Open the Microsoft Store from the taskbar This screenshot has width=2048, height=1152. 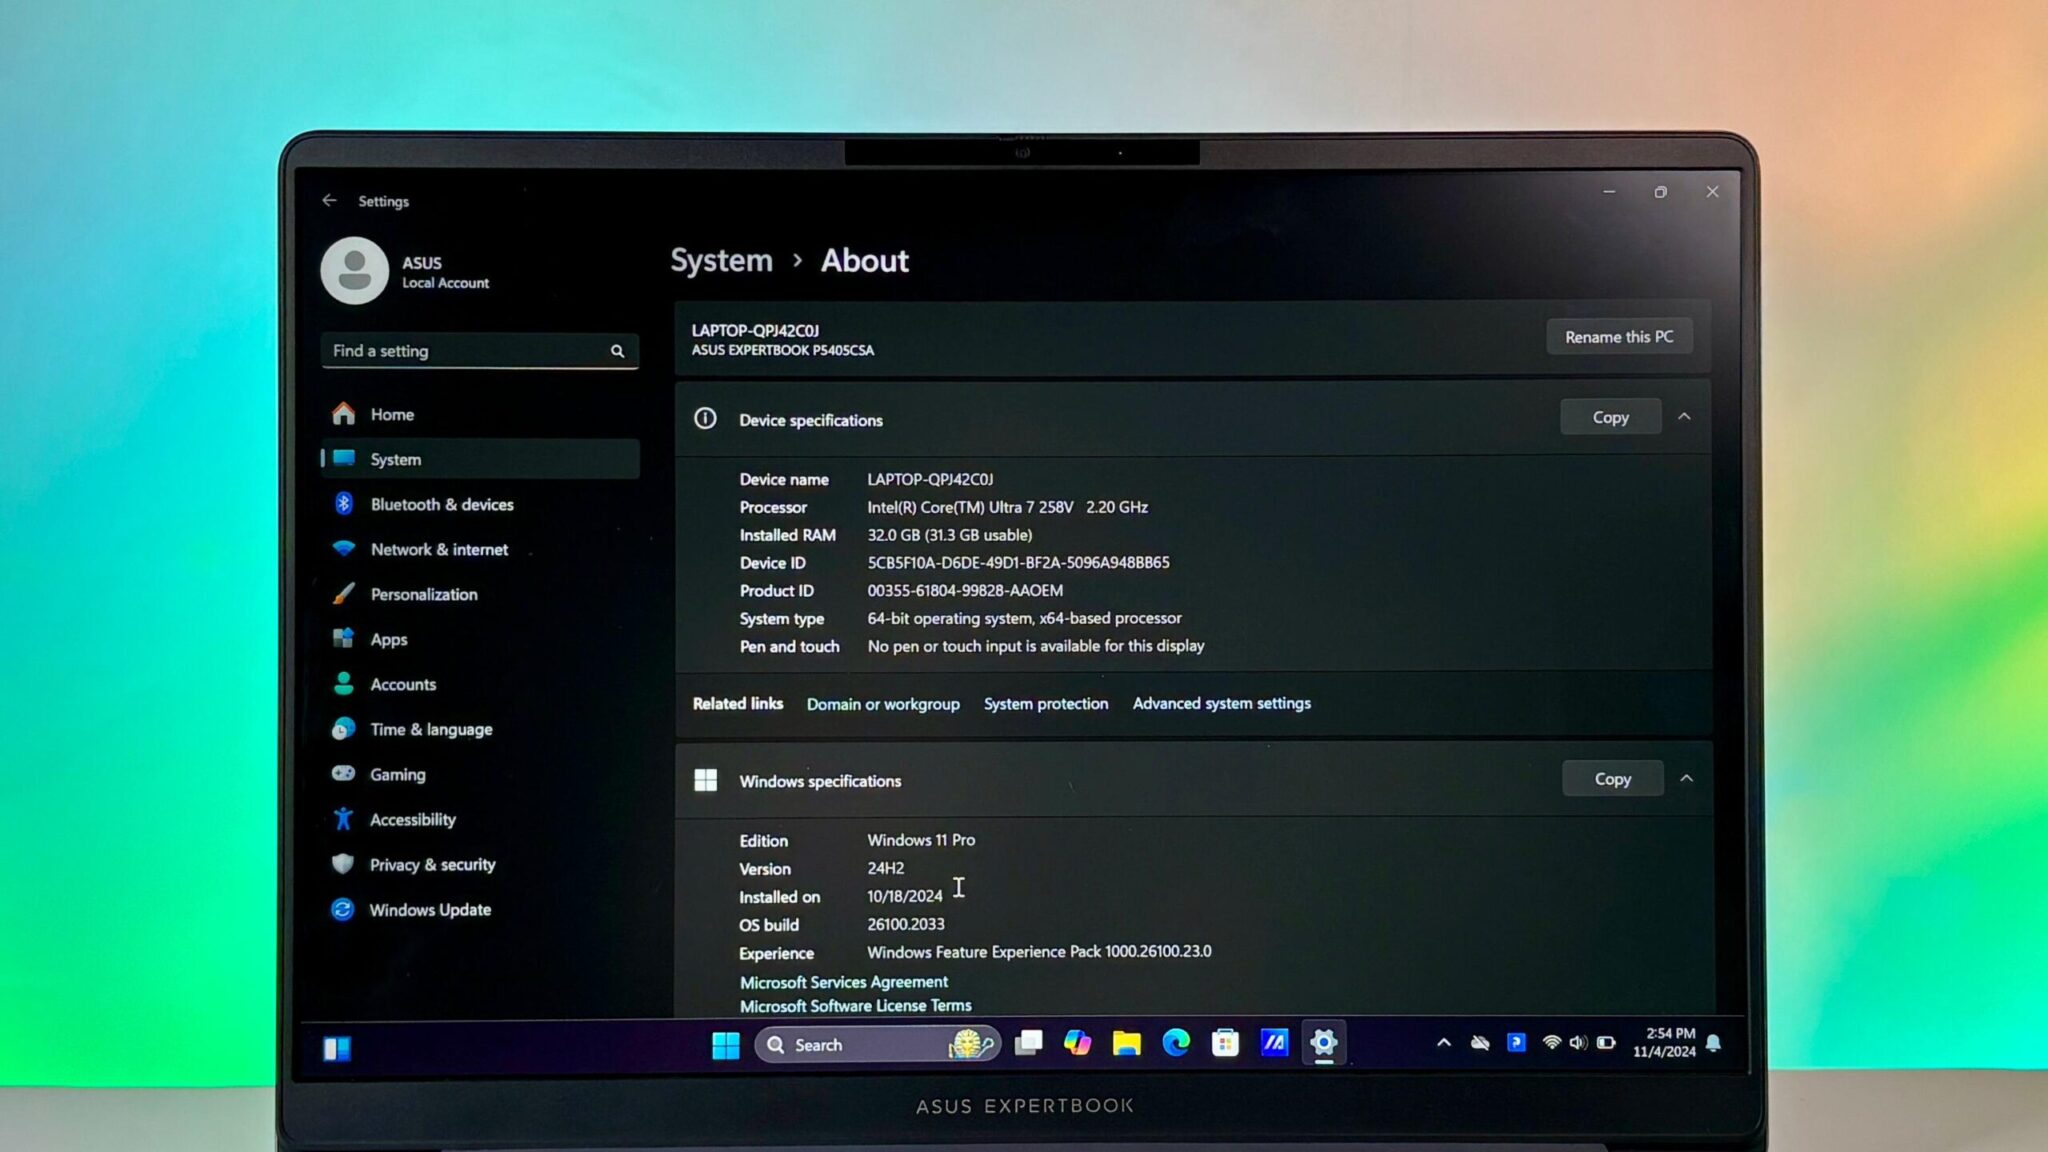(1224, 1044)
